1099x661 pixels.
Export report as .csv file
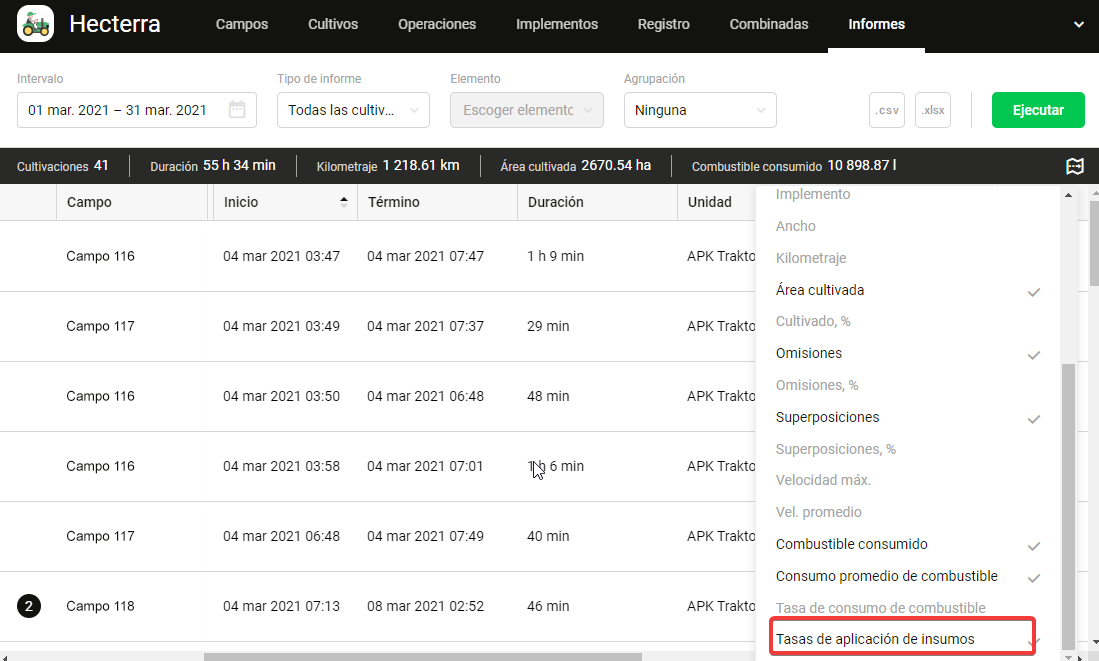[887, 110]
